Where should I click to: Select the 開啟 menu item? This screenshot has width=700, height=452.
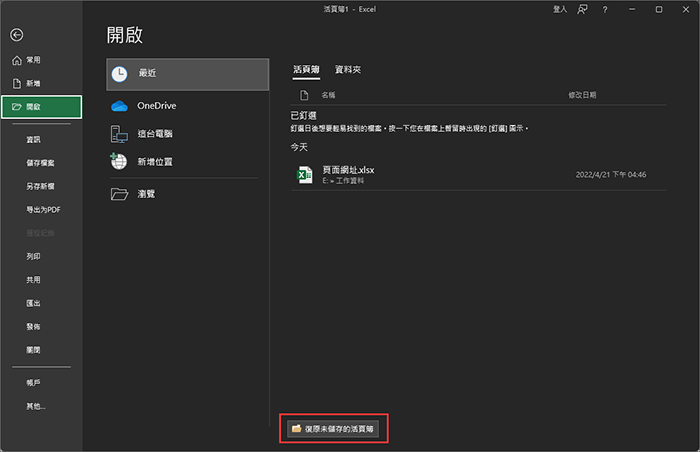pyautogui.click(x=42, y=107)
